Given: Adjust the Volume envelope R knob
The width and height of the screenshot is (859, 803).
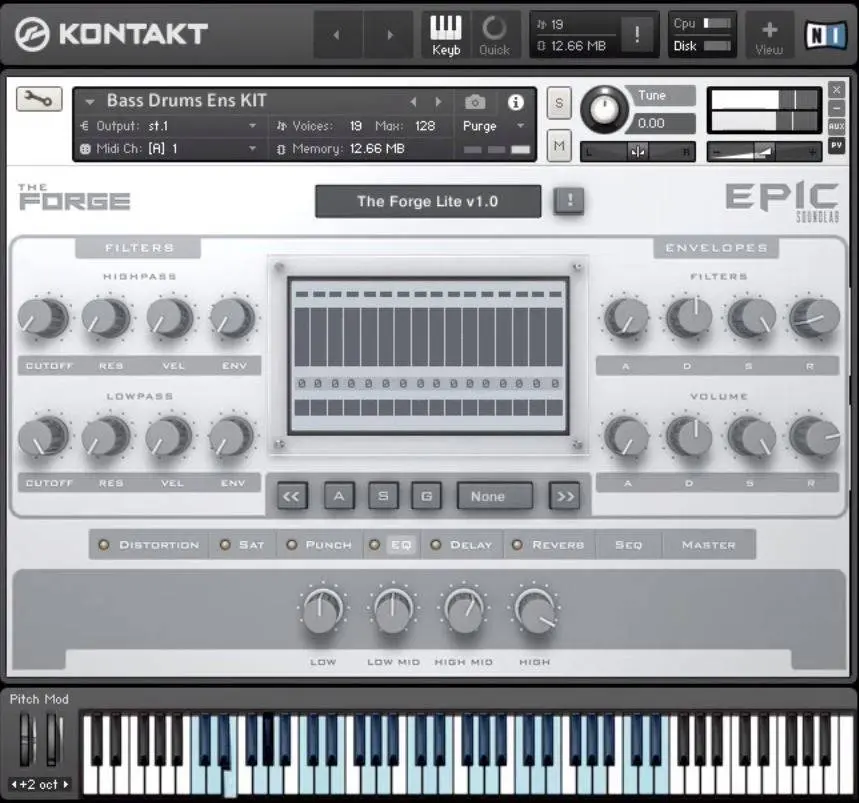Looking at the screenshot, I should click(x=814, y=437).
